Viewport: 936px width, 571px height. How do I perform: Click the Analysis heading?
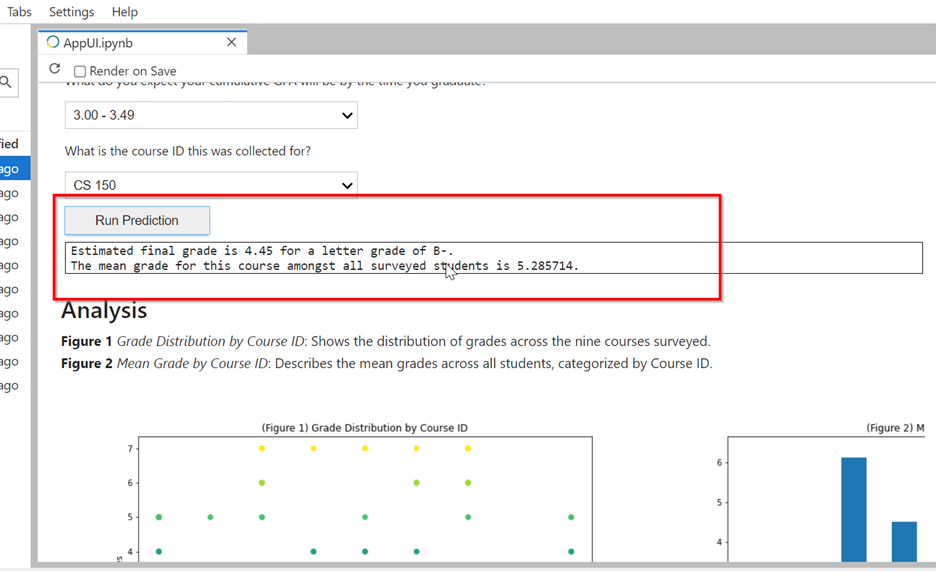[104, 310]
